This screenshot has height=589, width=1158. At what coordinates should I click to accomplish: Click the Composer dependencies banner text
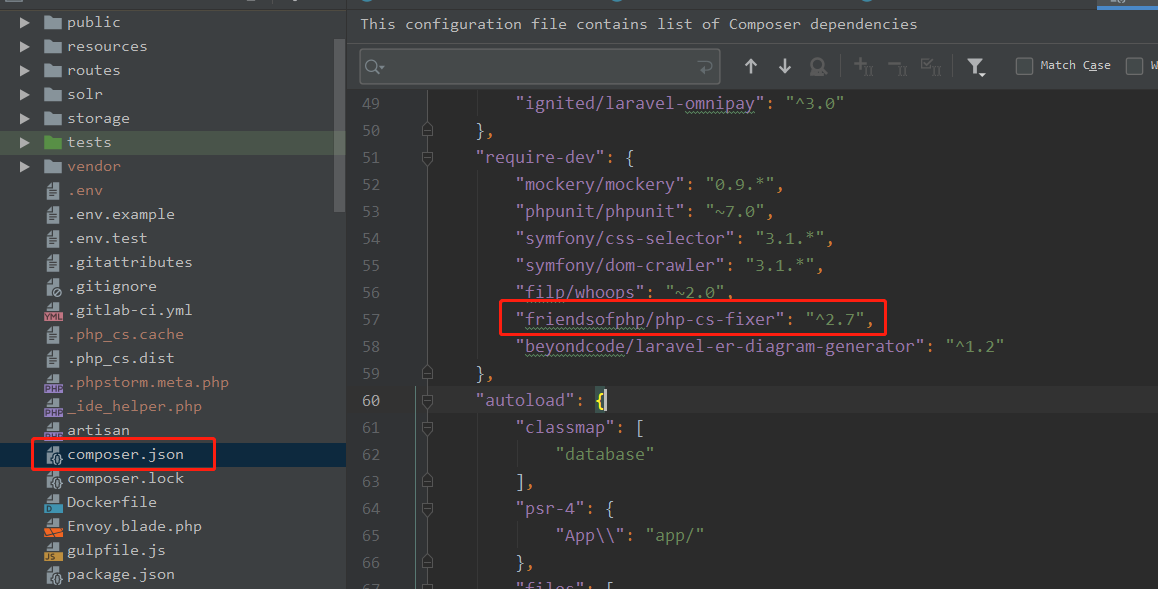[x=639, y=24]
